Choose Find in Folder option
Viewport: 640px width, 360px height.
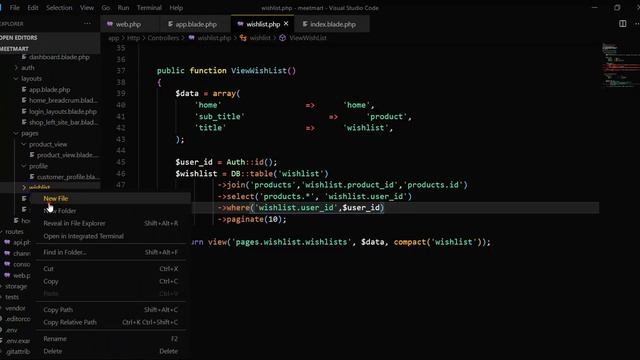click(x=111, y=252)
